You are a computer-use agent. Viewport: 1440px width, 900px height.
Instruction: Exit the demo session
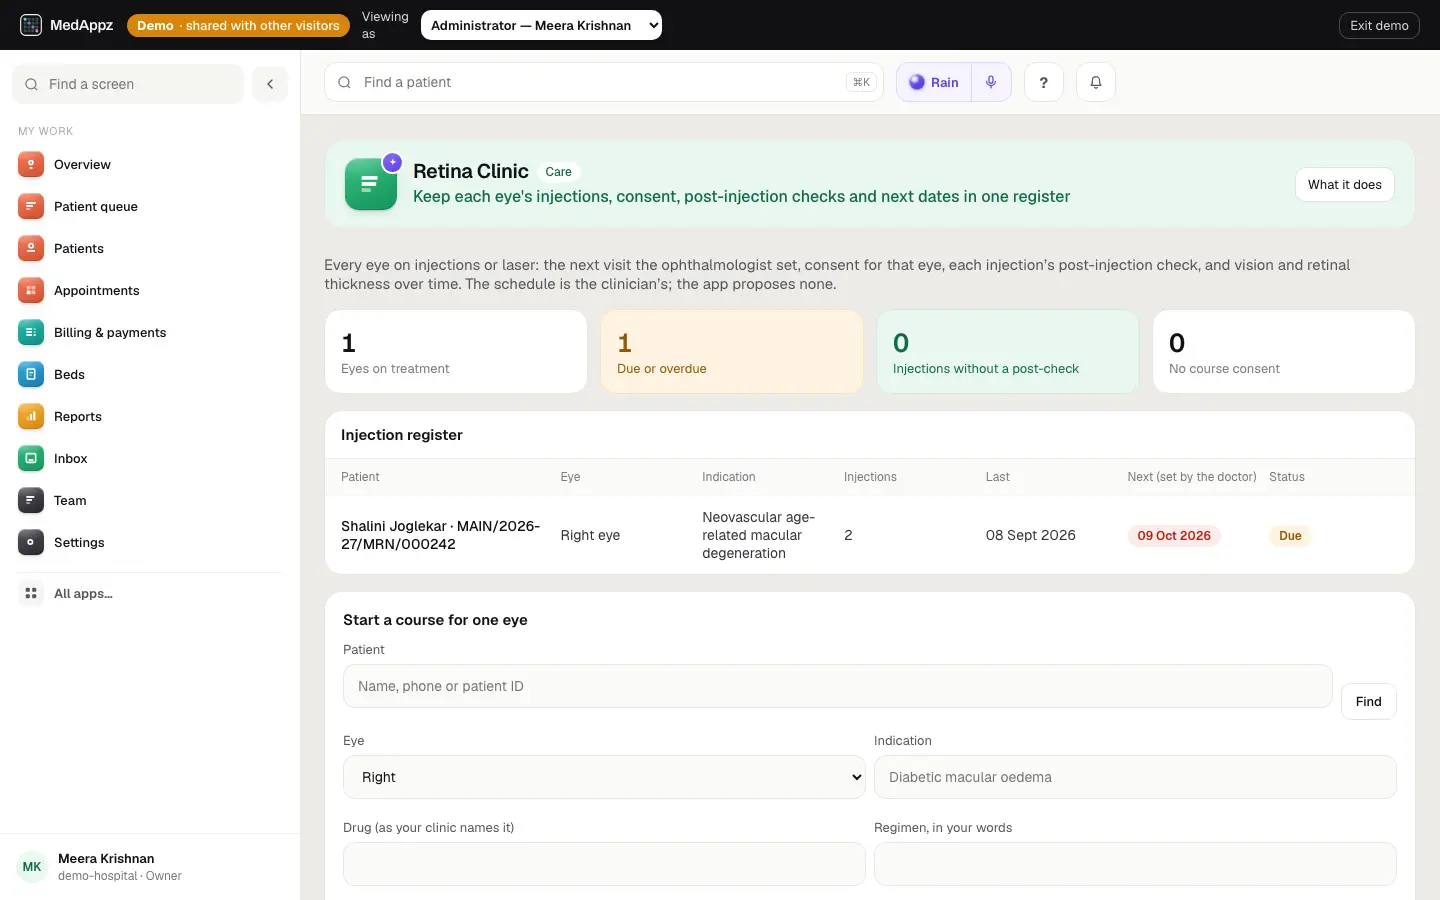pos(1379,25)
